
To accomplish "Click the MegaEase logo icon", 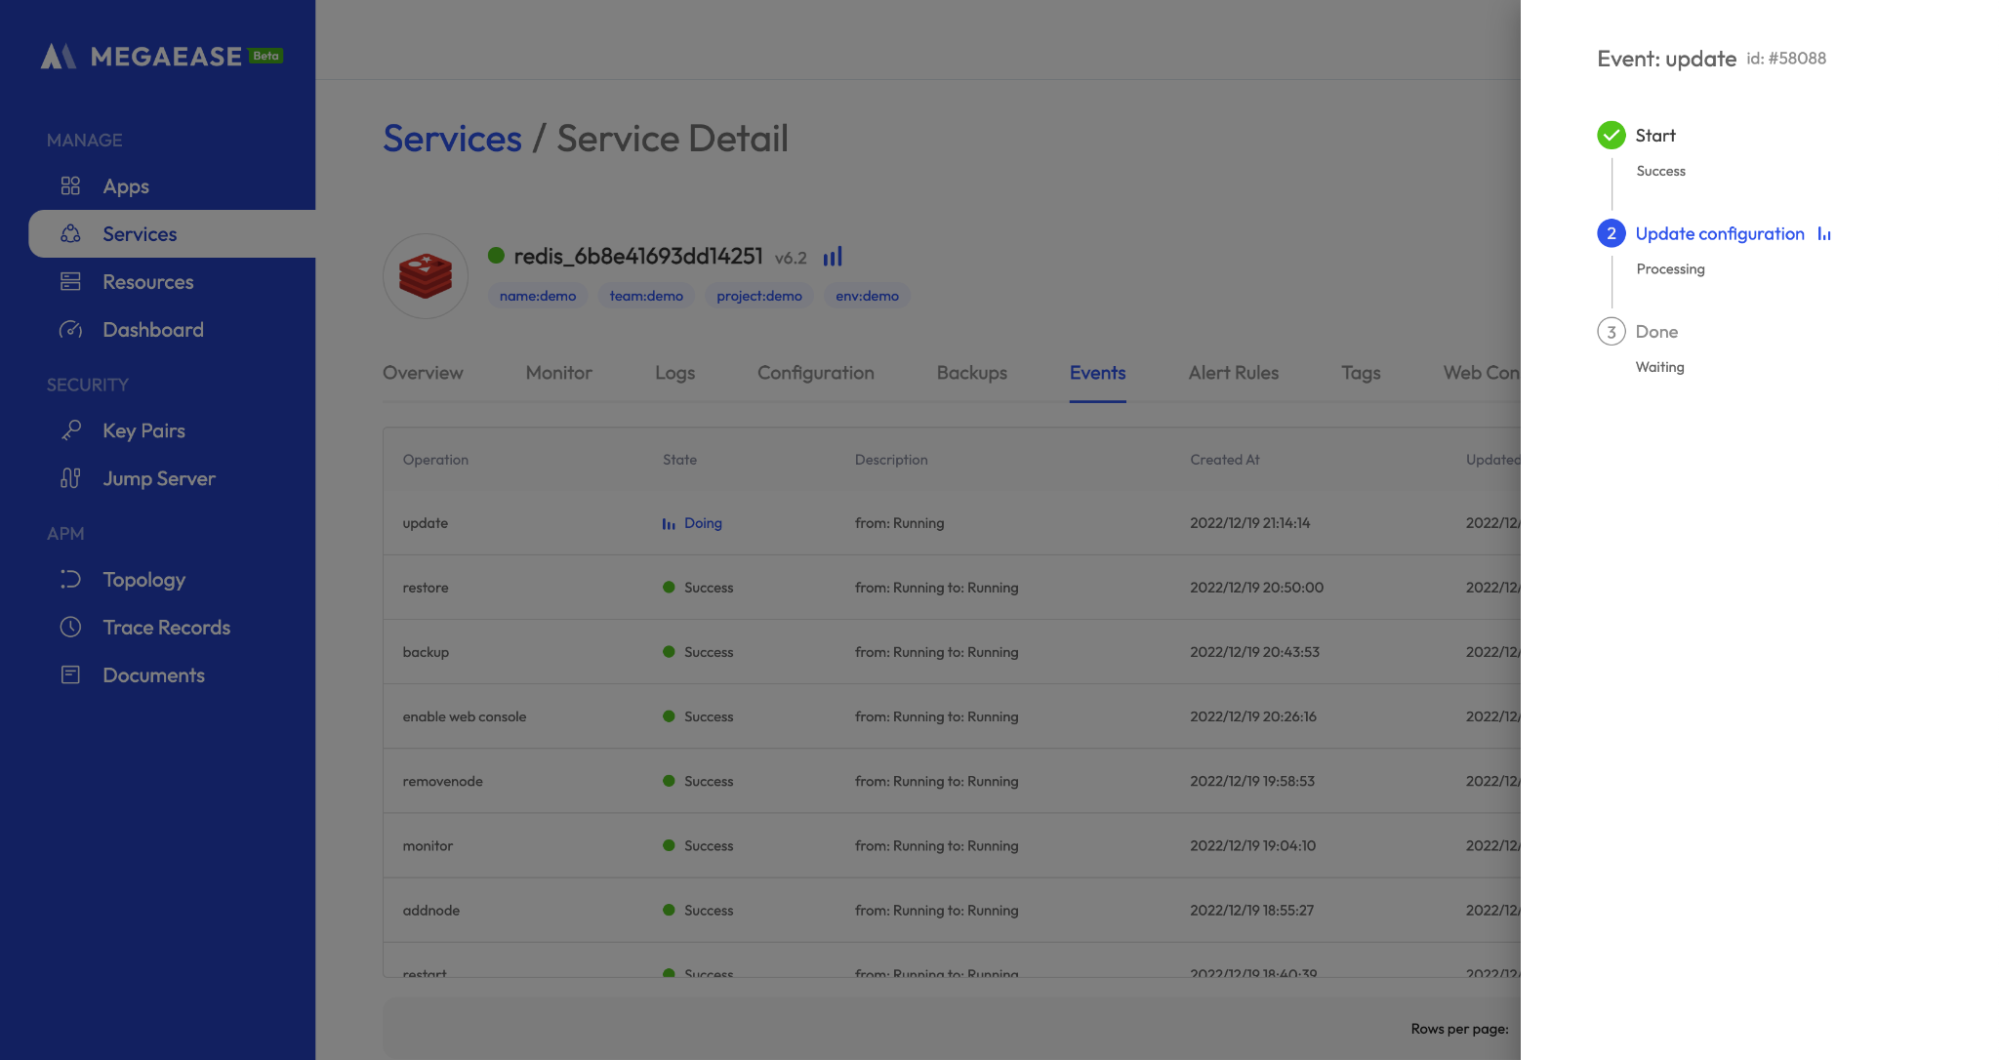I will pos(58,57).
